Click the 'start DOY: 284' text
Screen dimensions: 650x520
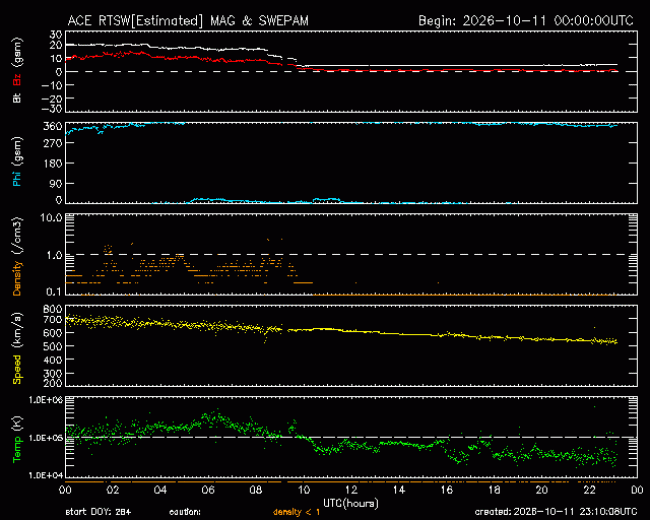tap(98, 512)
